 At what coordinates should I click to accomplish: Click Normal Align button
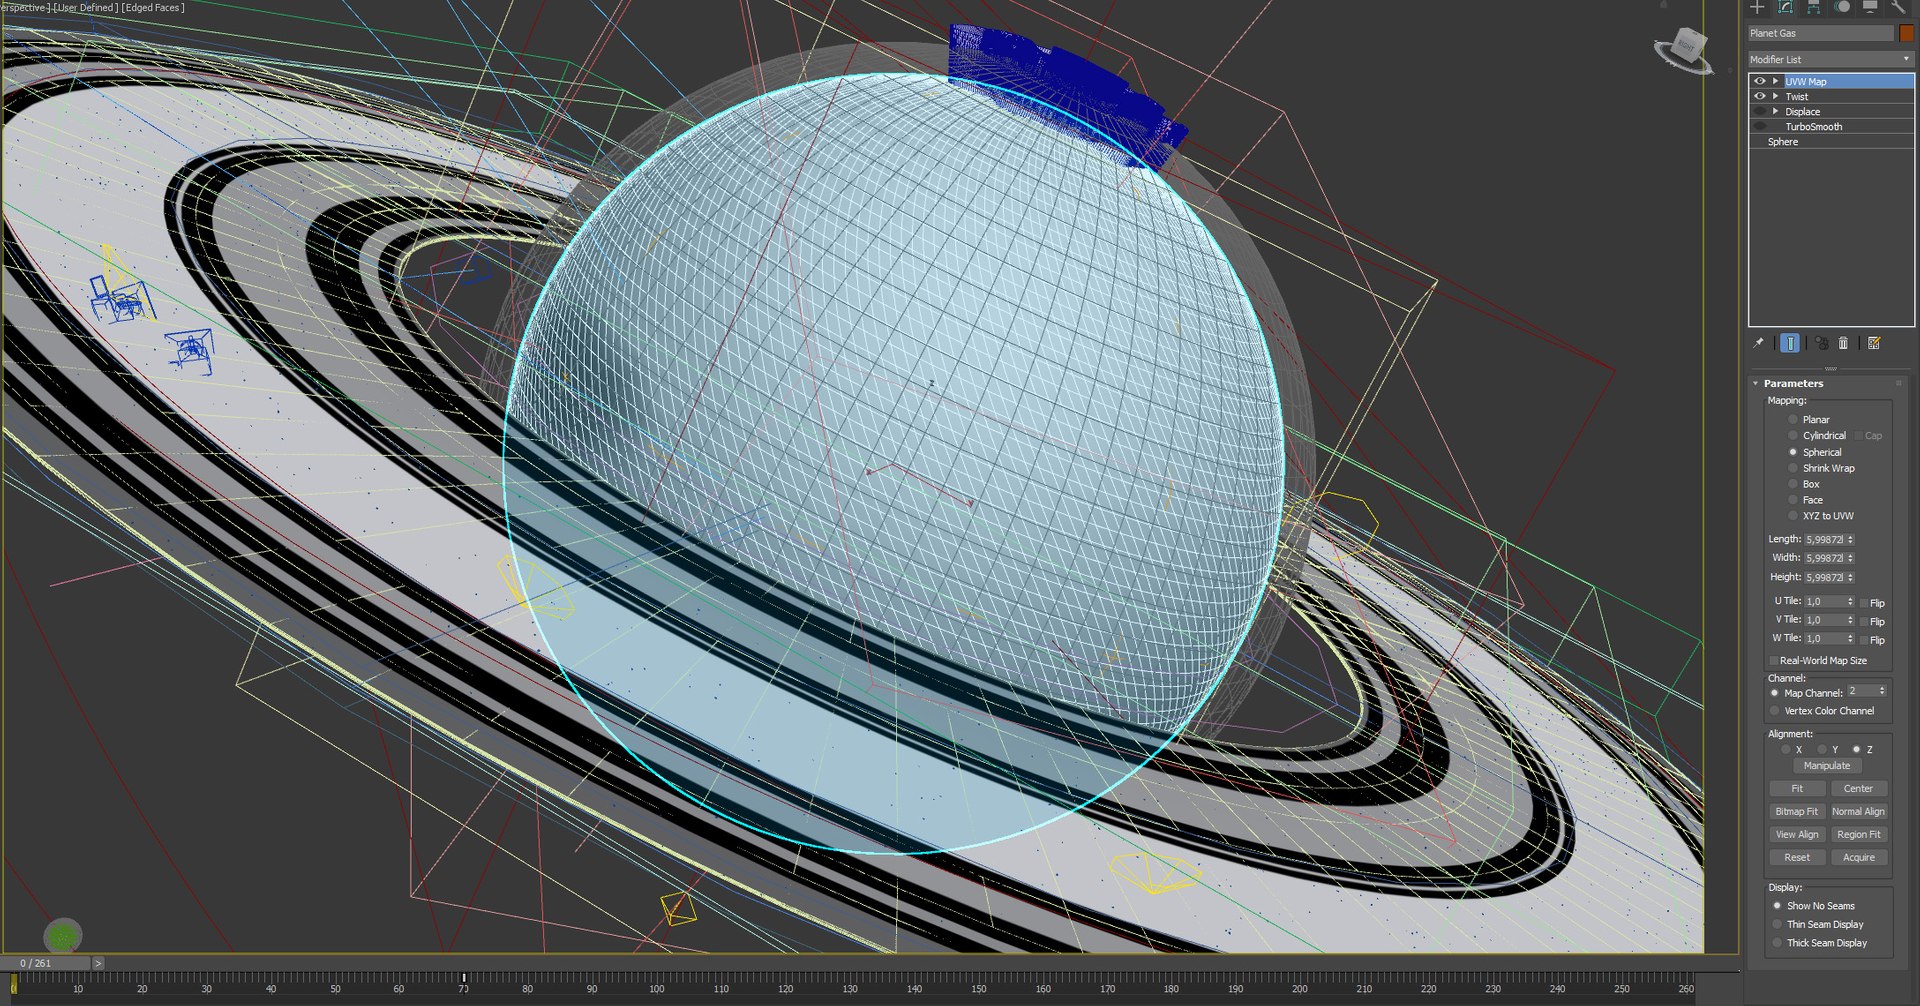tap(1858, 812)
